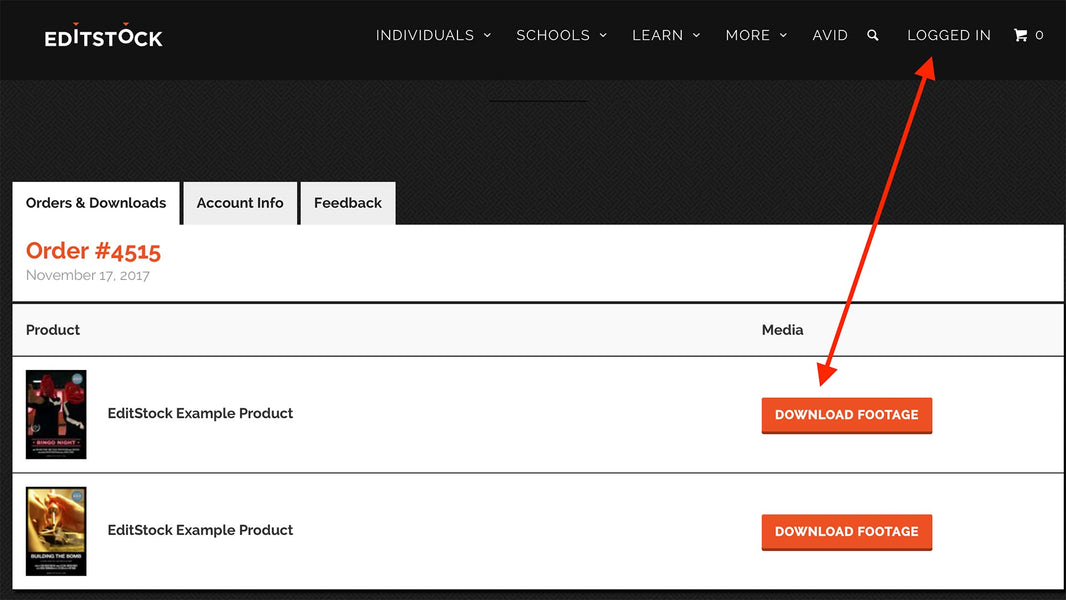Go to the Avid page

tap(830, 35)
